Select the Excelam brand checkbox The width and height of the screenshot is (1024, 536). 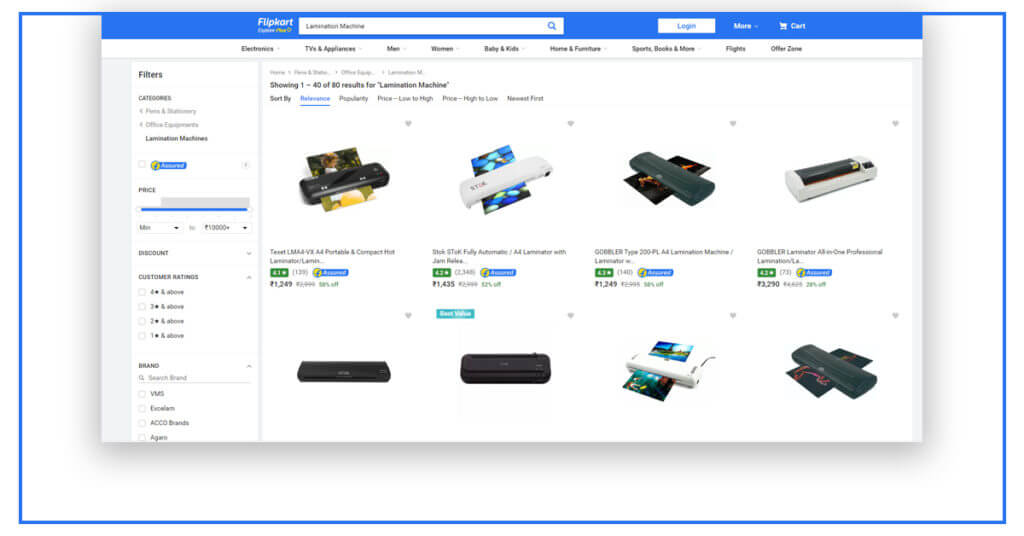tap(142, 409)
